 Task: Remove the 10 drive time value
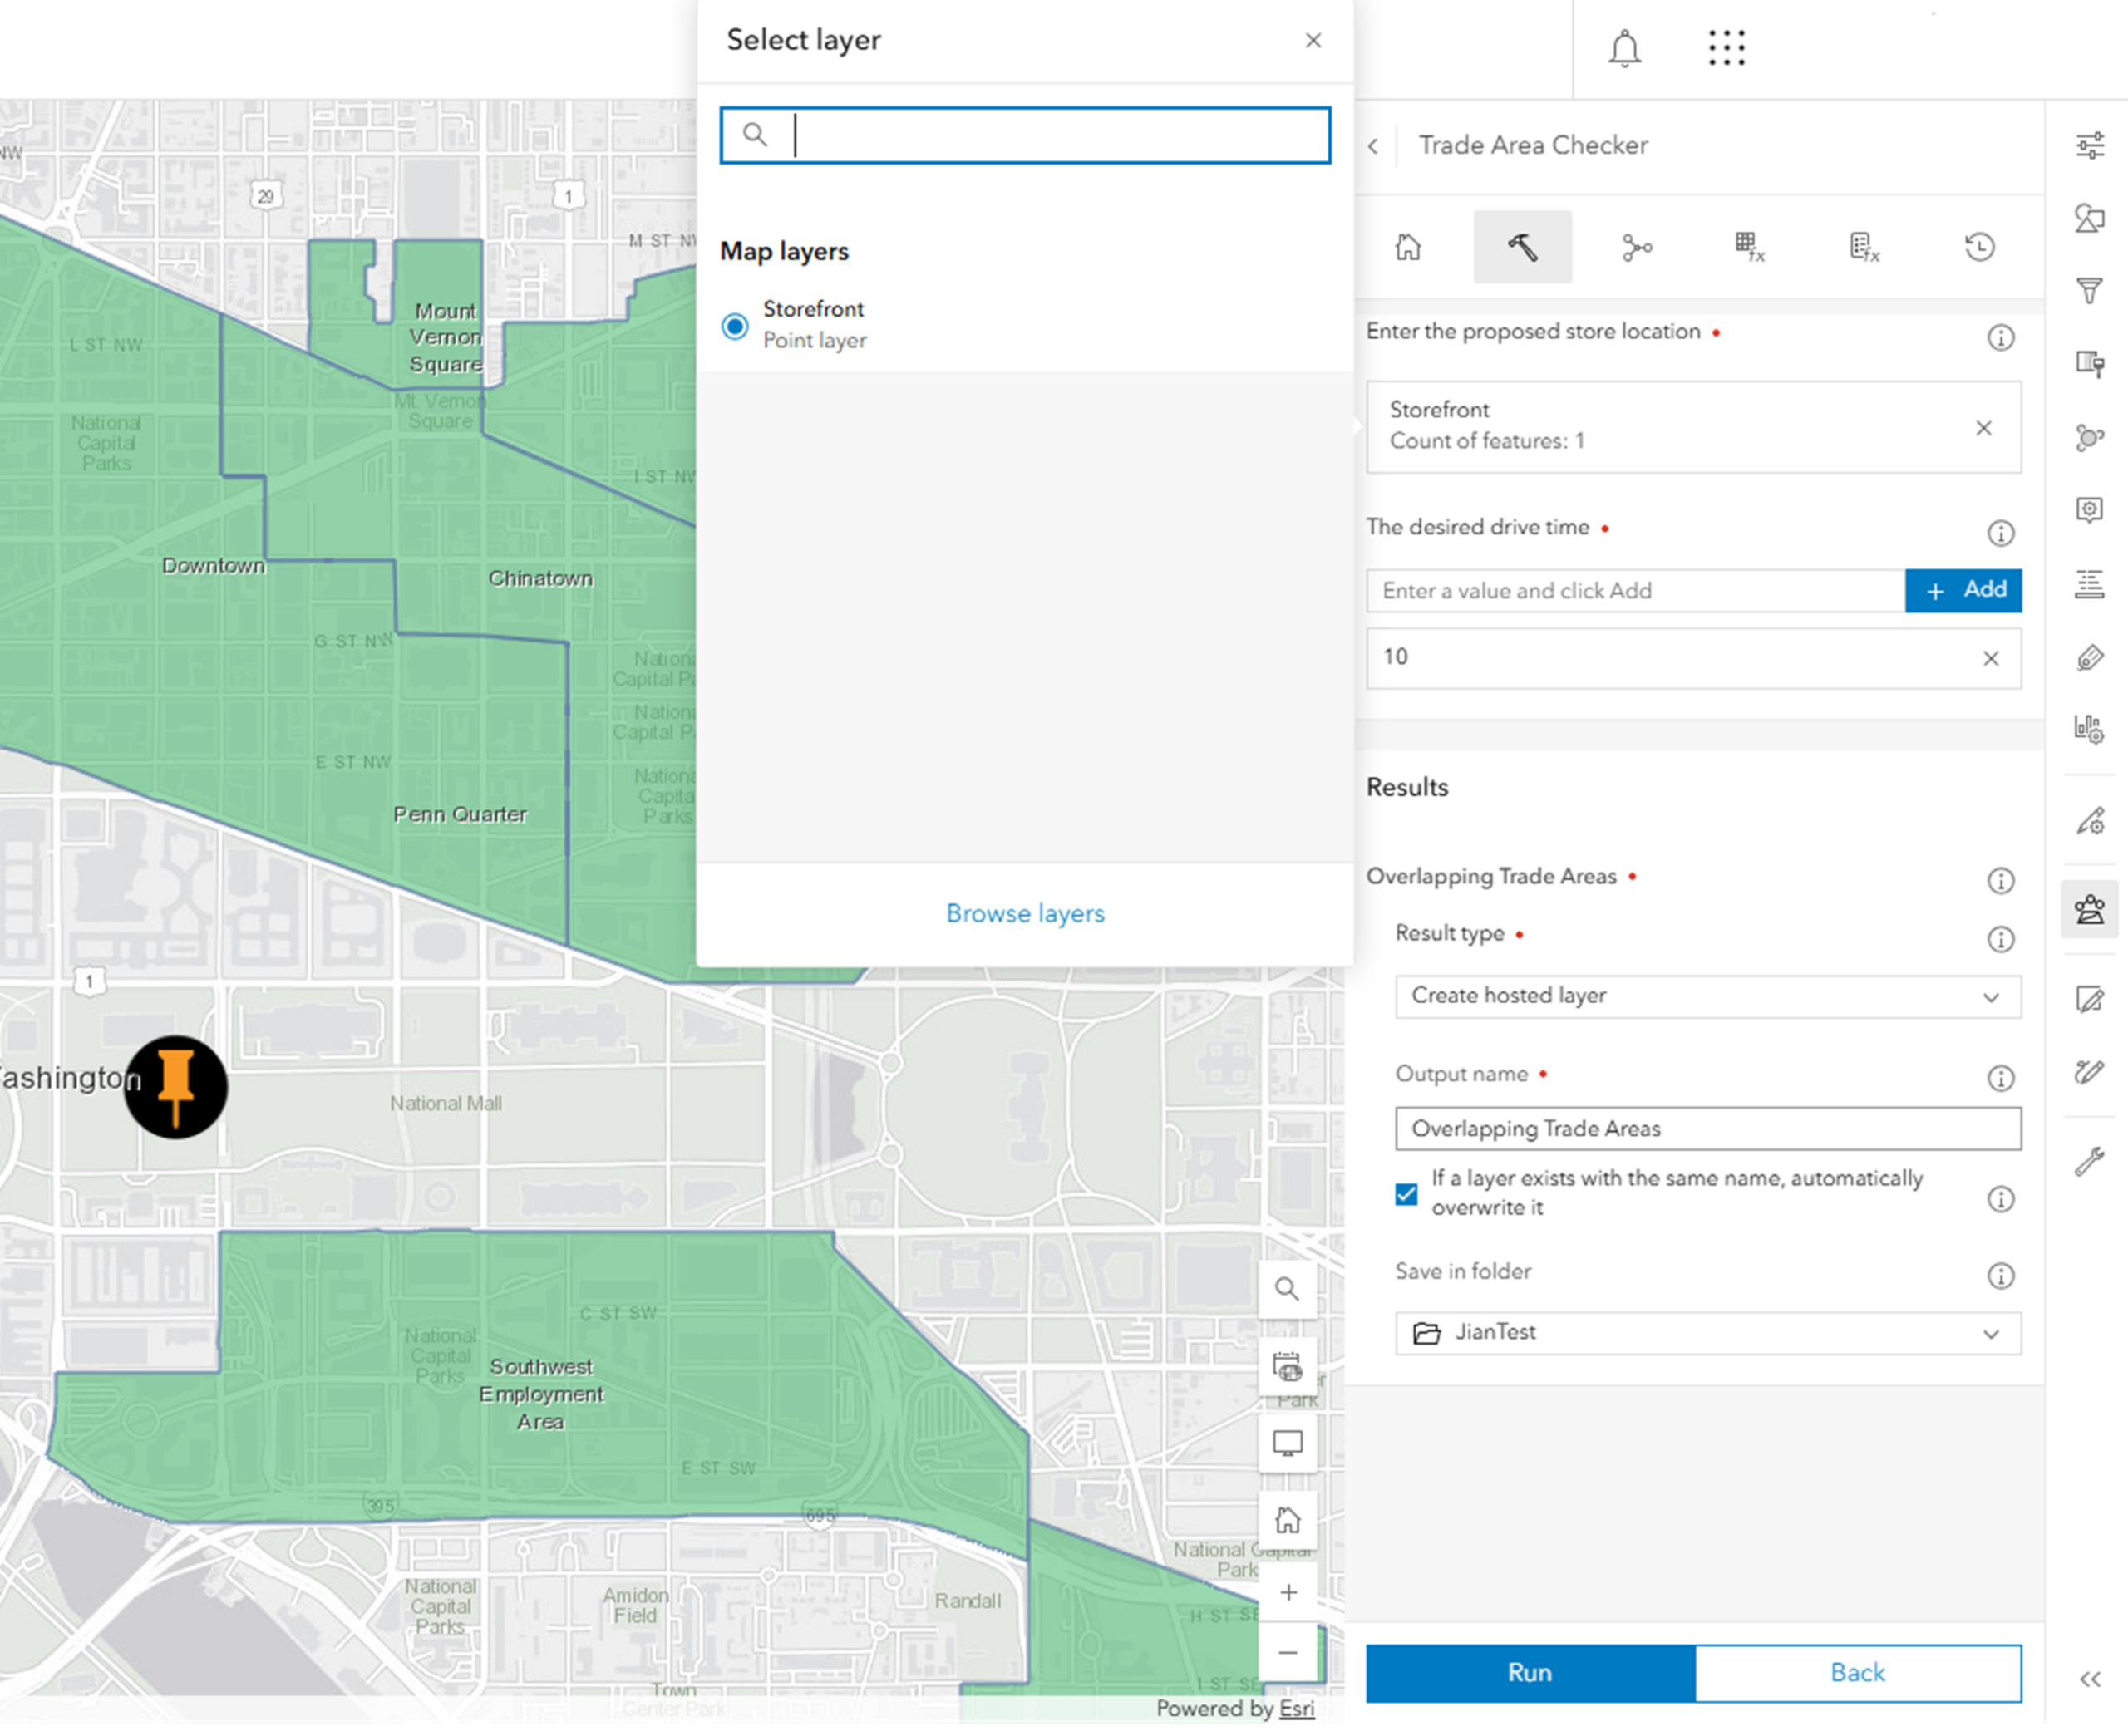click(1990, 658)
